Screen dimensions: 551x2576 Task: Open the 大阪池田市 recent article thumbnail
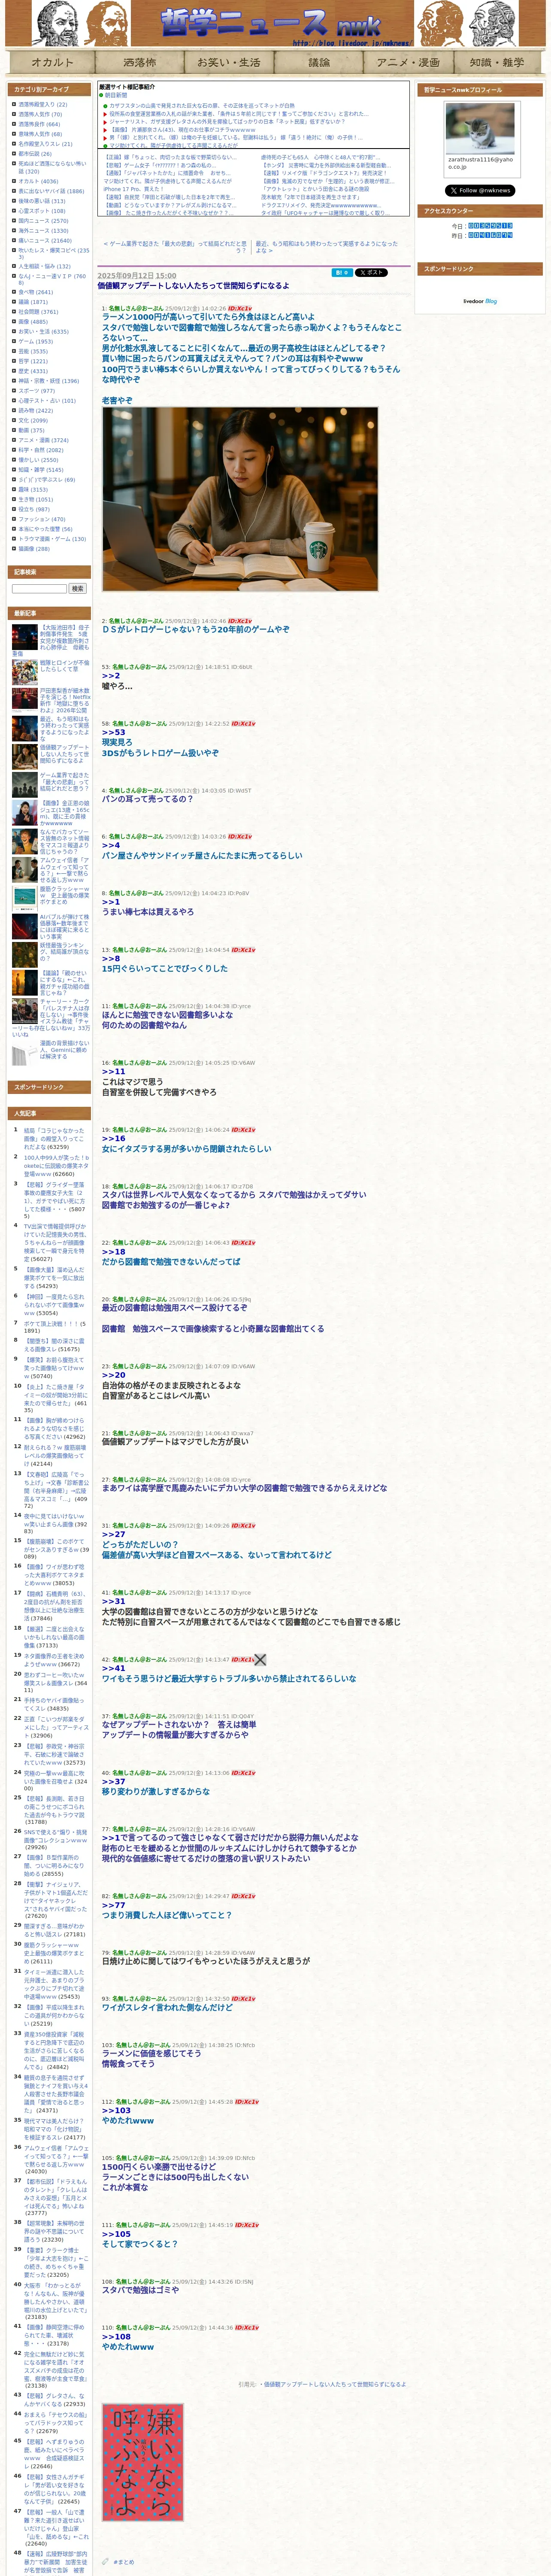pos(25,637)
